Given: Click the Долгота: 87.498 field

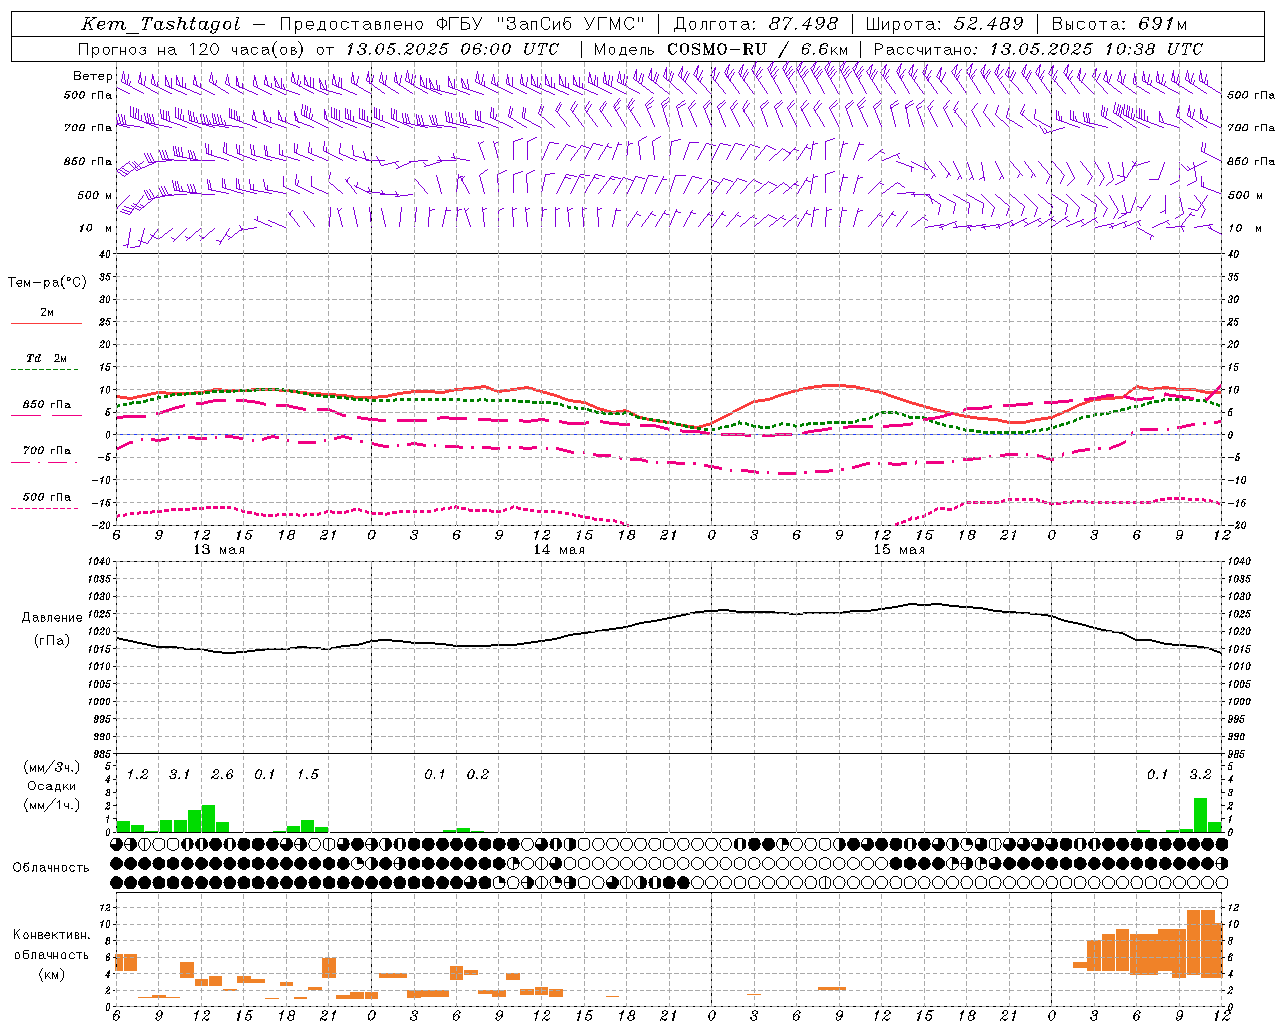Looking at the screenshot, I should [756, 24].
